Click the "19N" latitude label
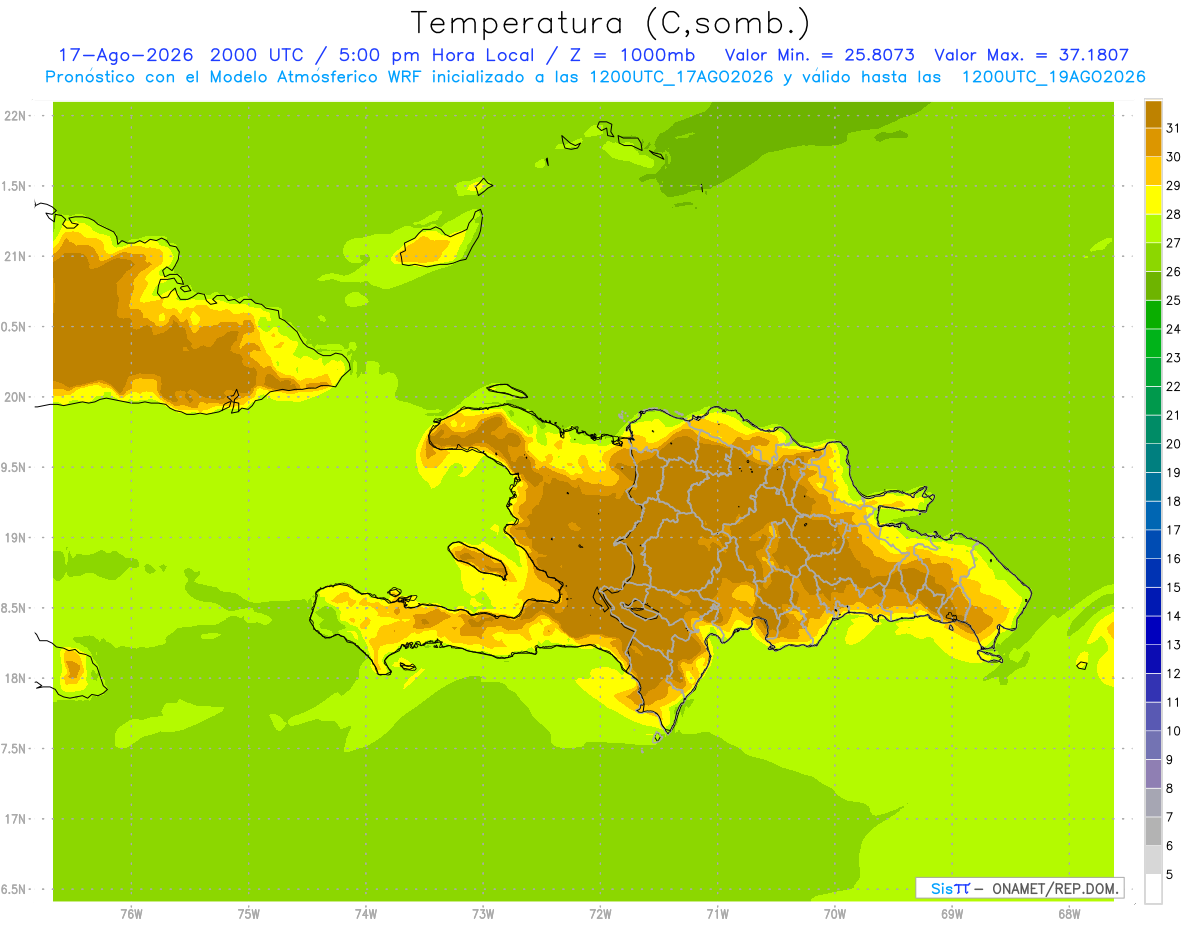The image size is (1200, 927). click(15, 538)
